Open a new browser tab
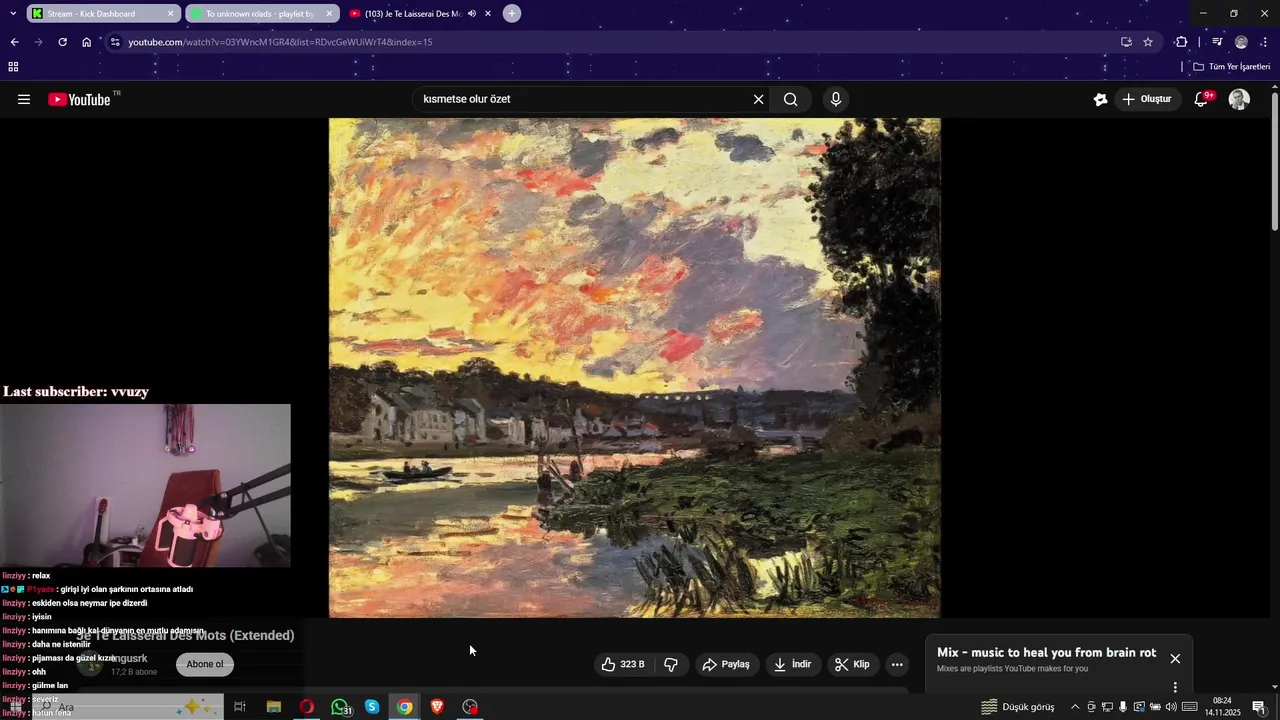This screenshot has height=720, width=1280. [512, 14]
